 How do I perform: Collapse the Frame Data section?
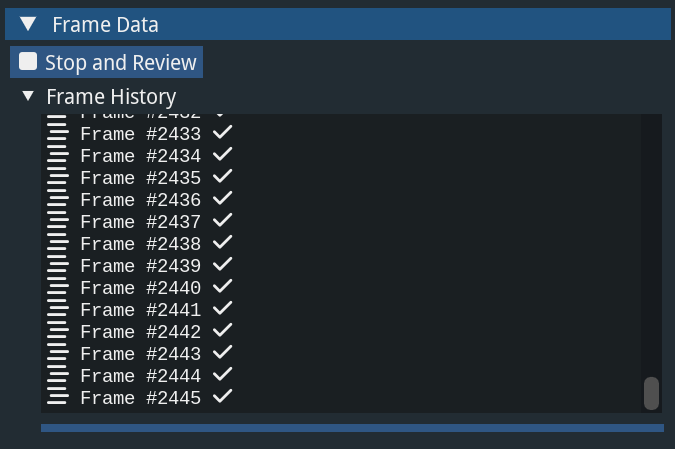[27, 24]
